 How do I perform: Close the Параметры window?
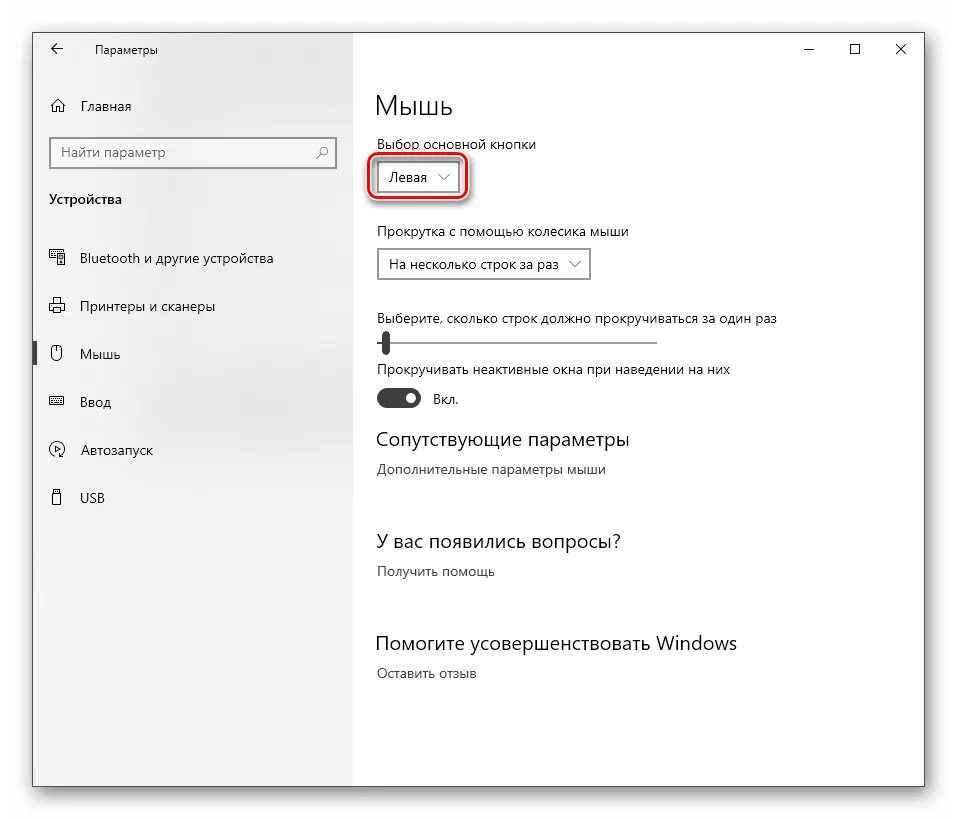point(901,49)
